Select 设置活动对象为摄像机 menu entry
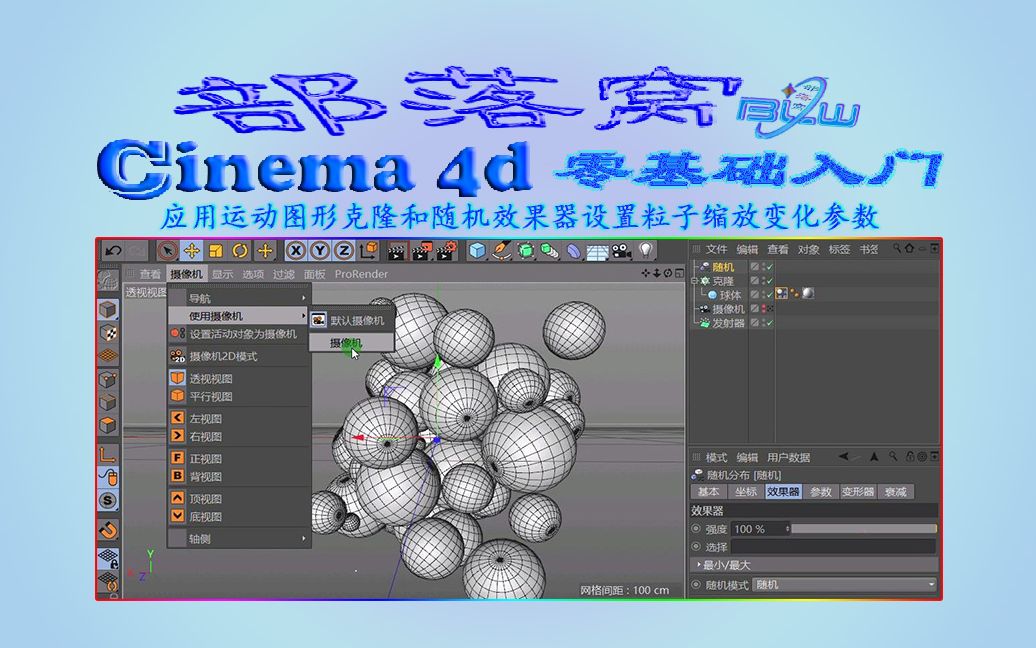 (x=239, y=334)
